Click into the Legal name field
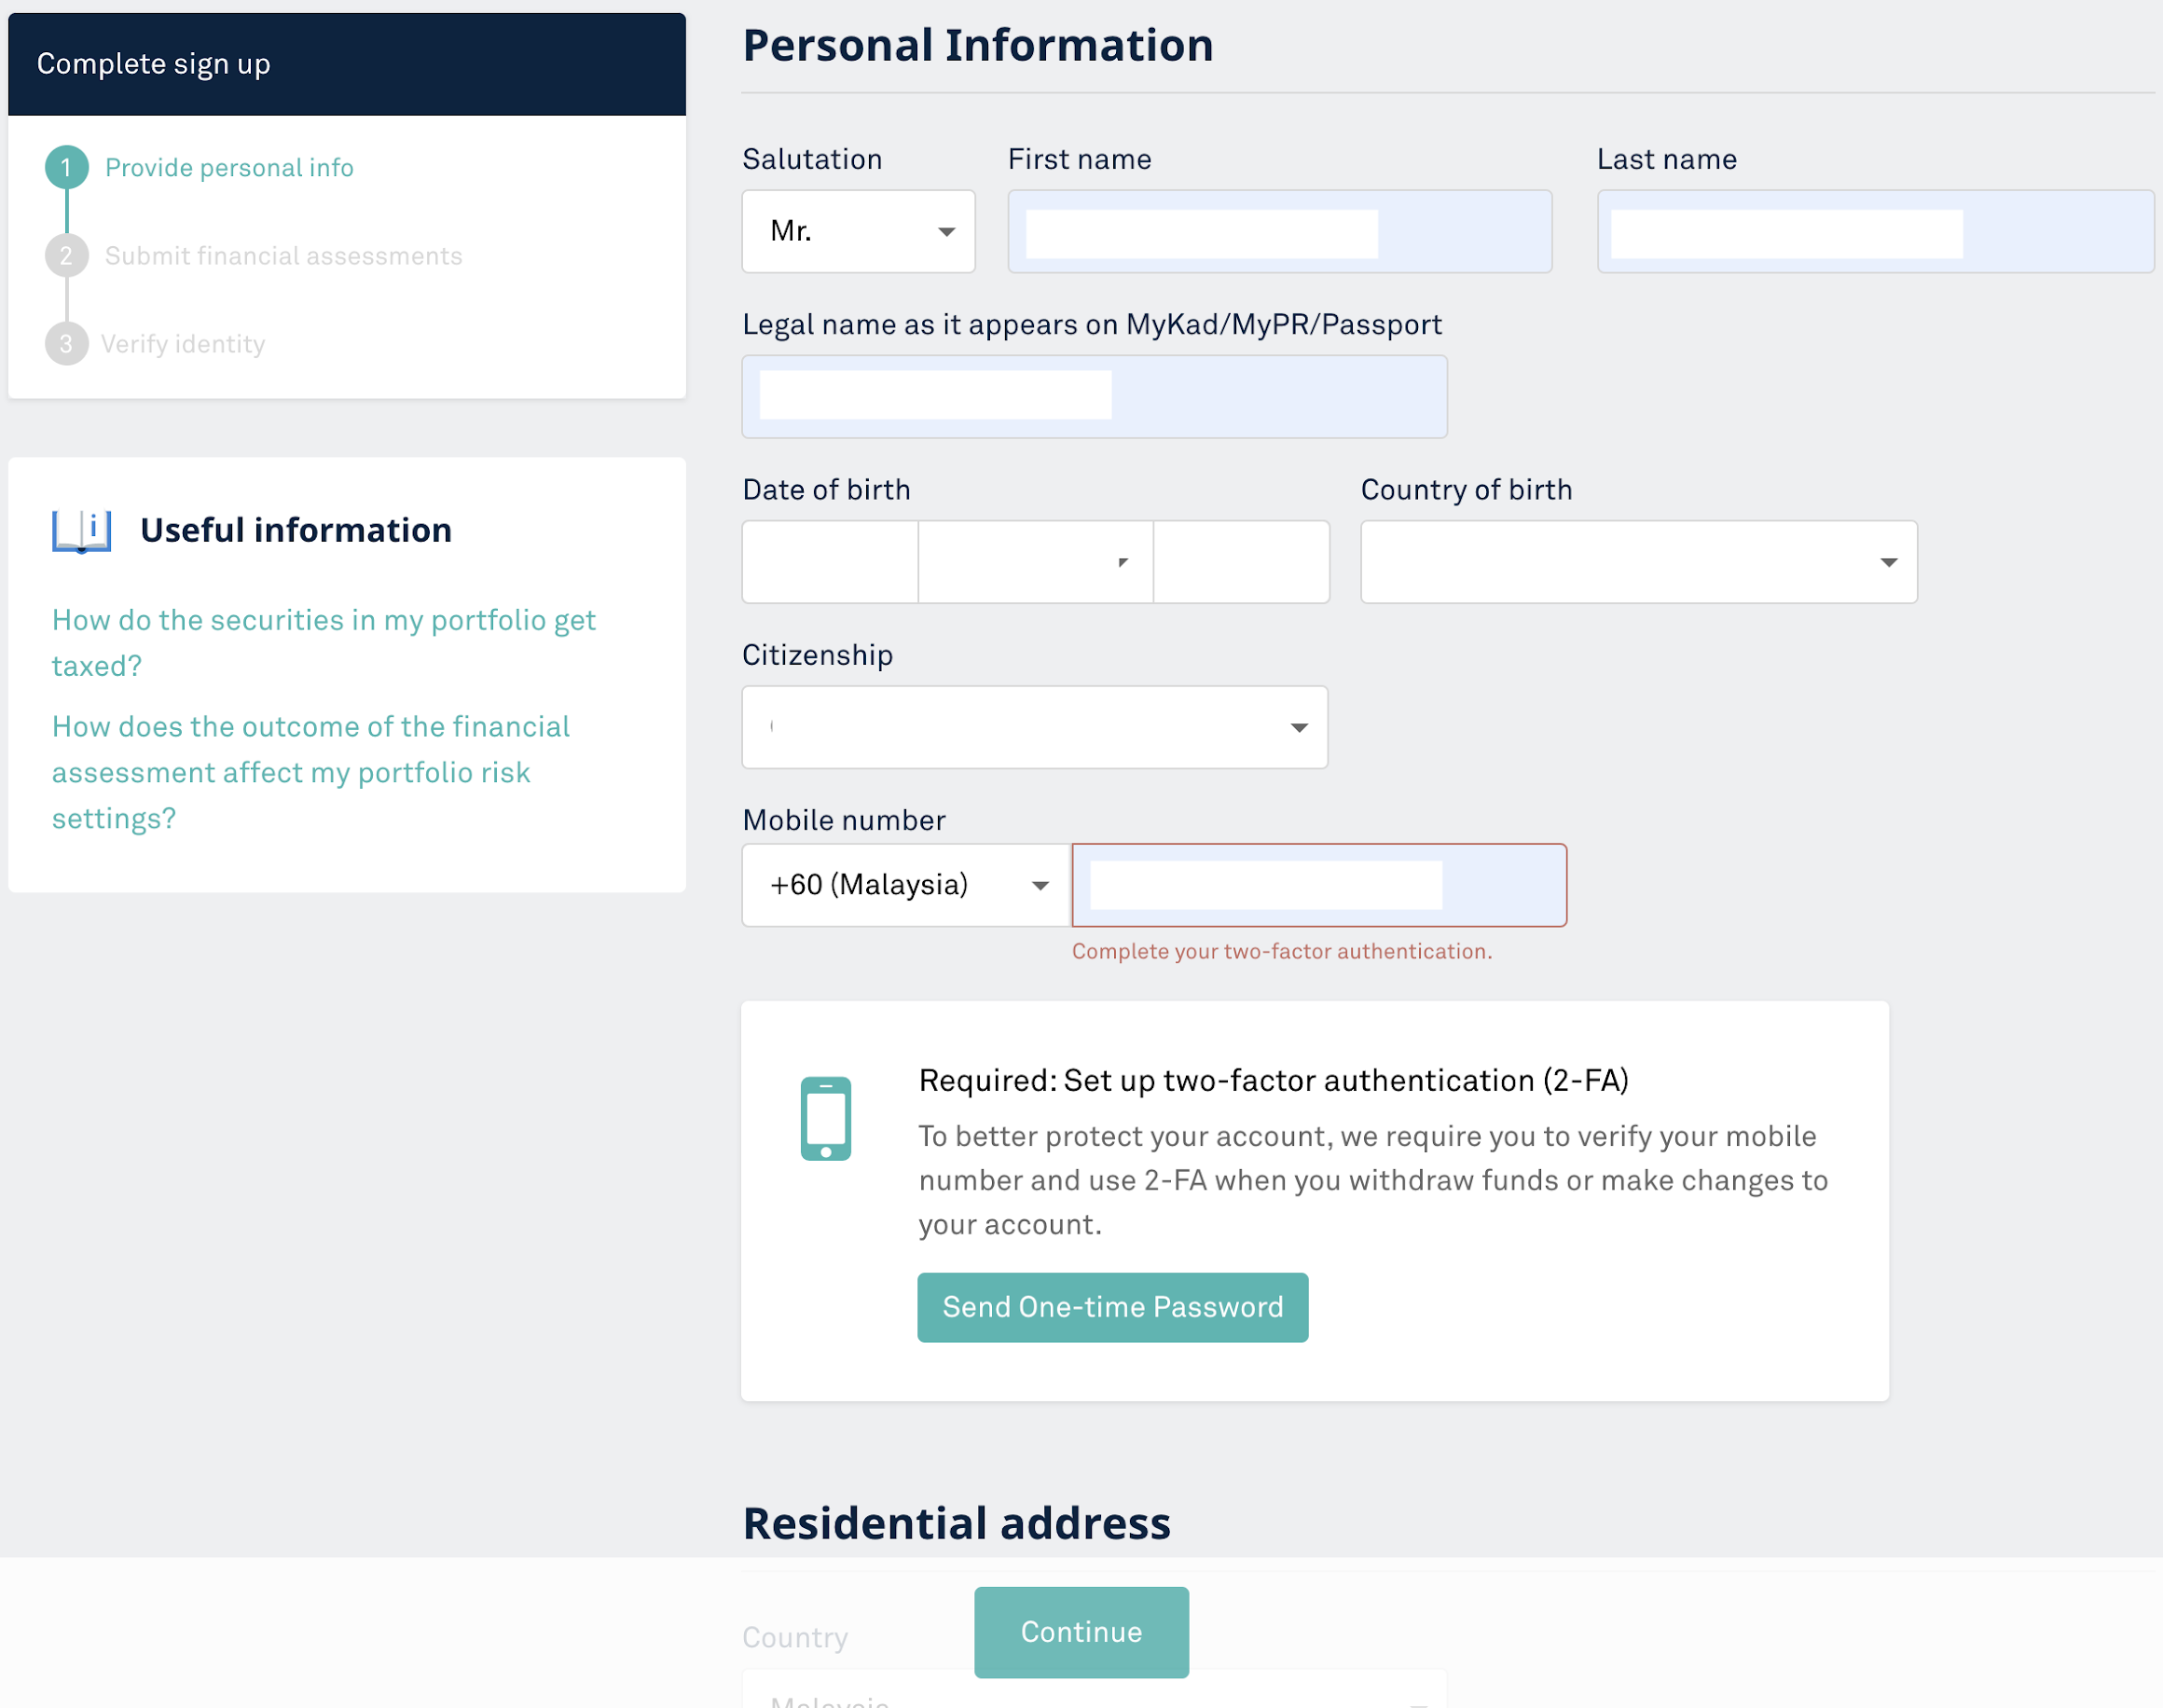2163x1708 pixels. tap(1094, 396)
